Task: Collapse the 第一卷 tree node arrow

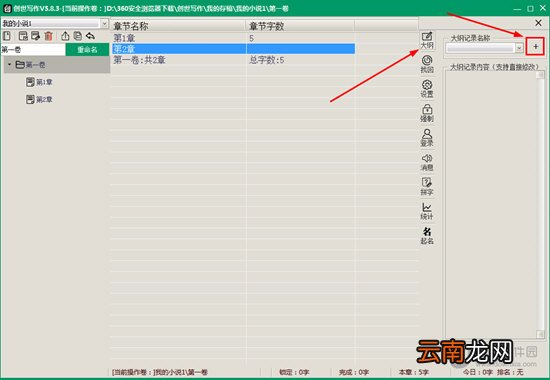Action: coord(9,65)
